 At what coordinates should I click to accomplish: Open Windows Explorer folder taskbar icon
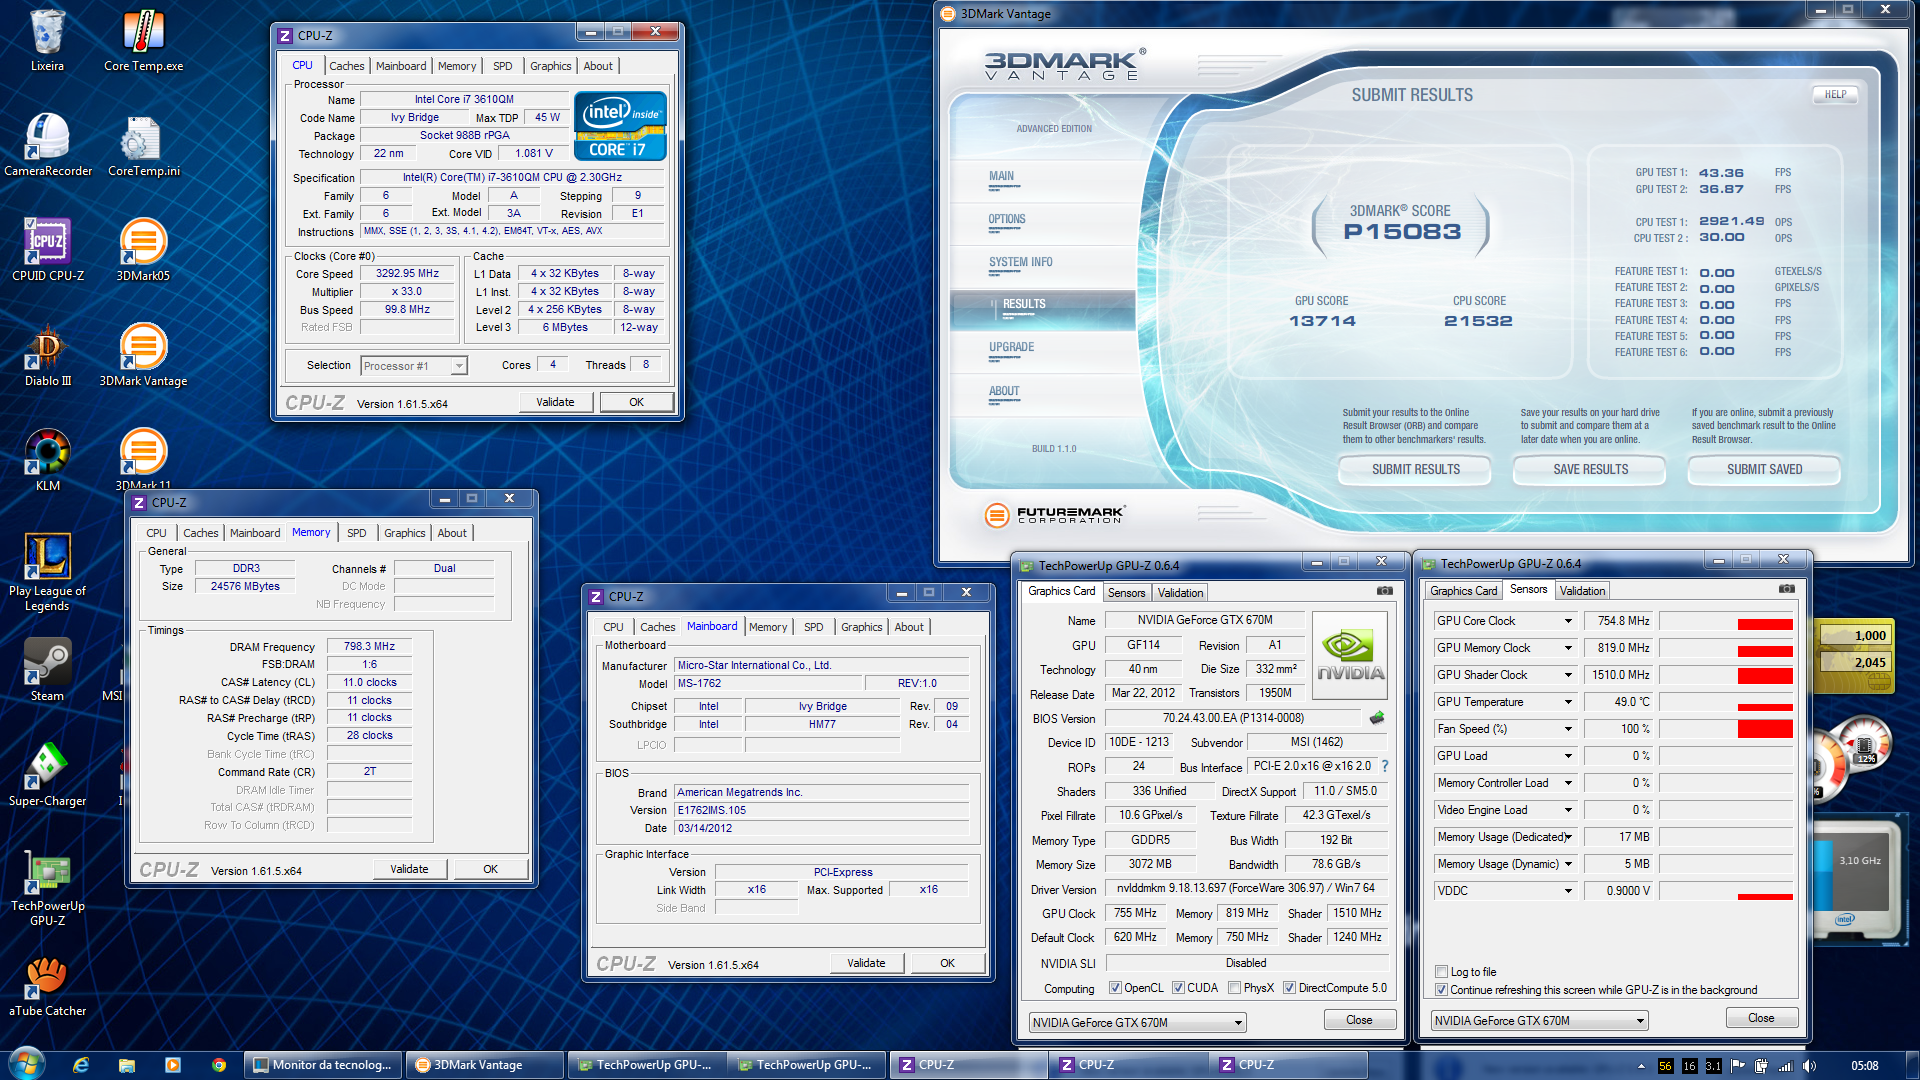tap(127, 1065)
